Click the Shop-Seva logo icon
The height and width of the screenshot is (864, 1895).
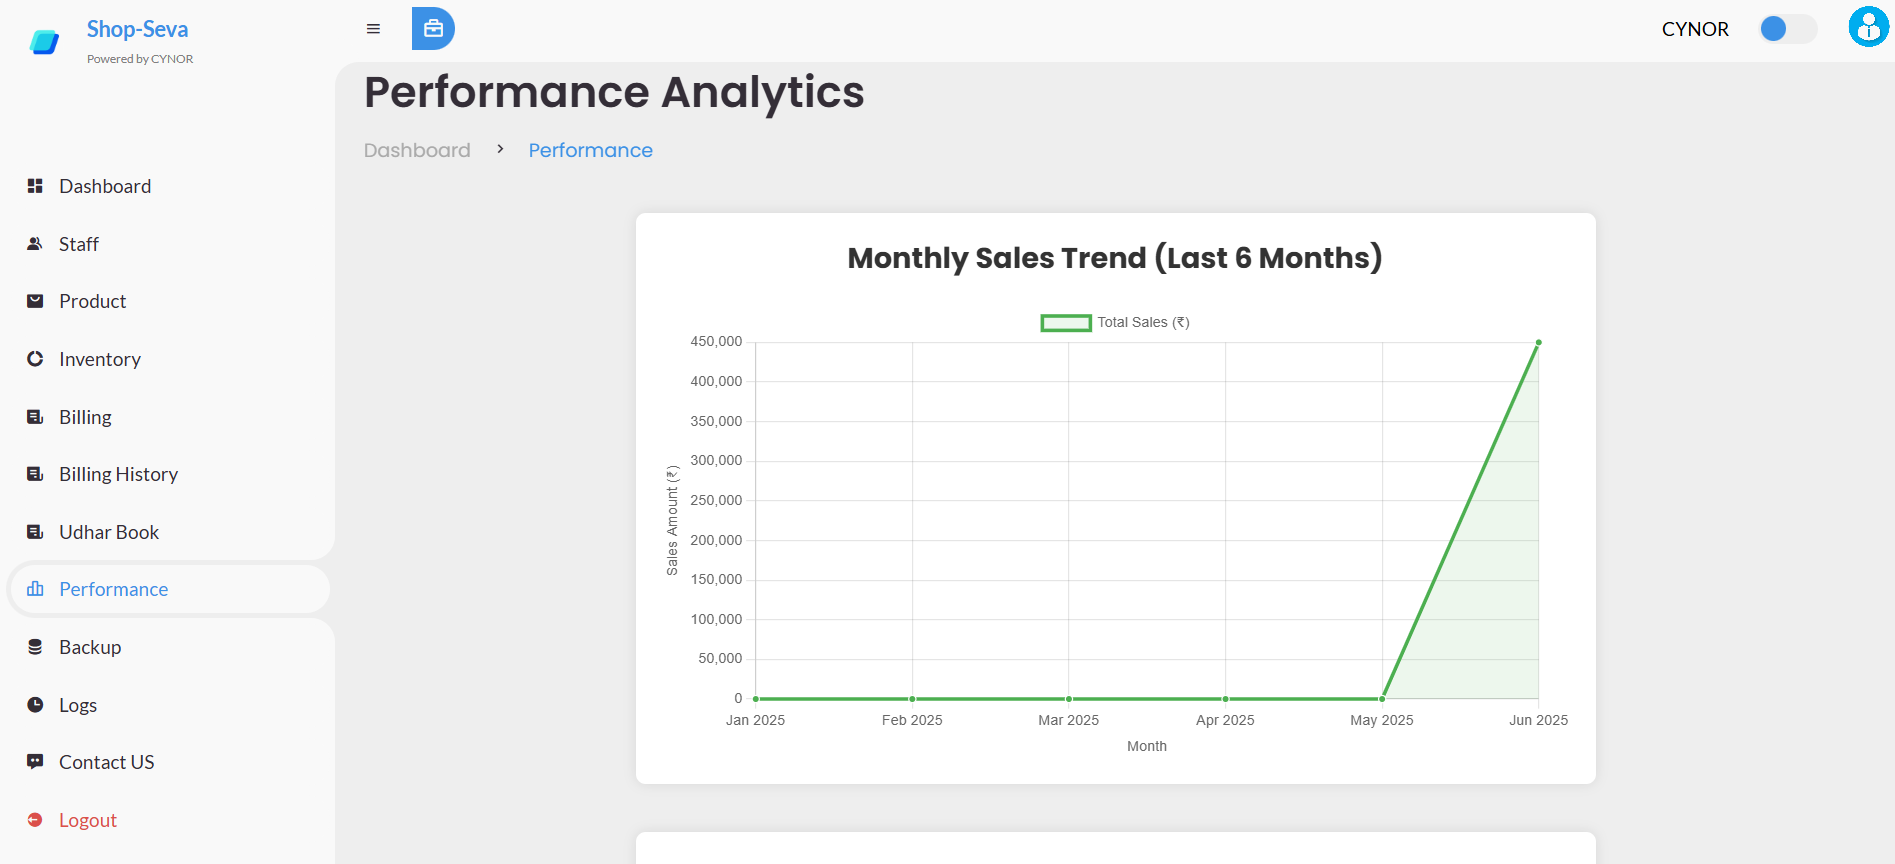pos(44,42)
